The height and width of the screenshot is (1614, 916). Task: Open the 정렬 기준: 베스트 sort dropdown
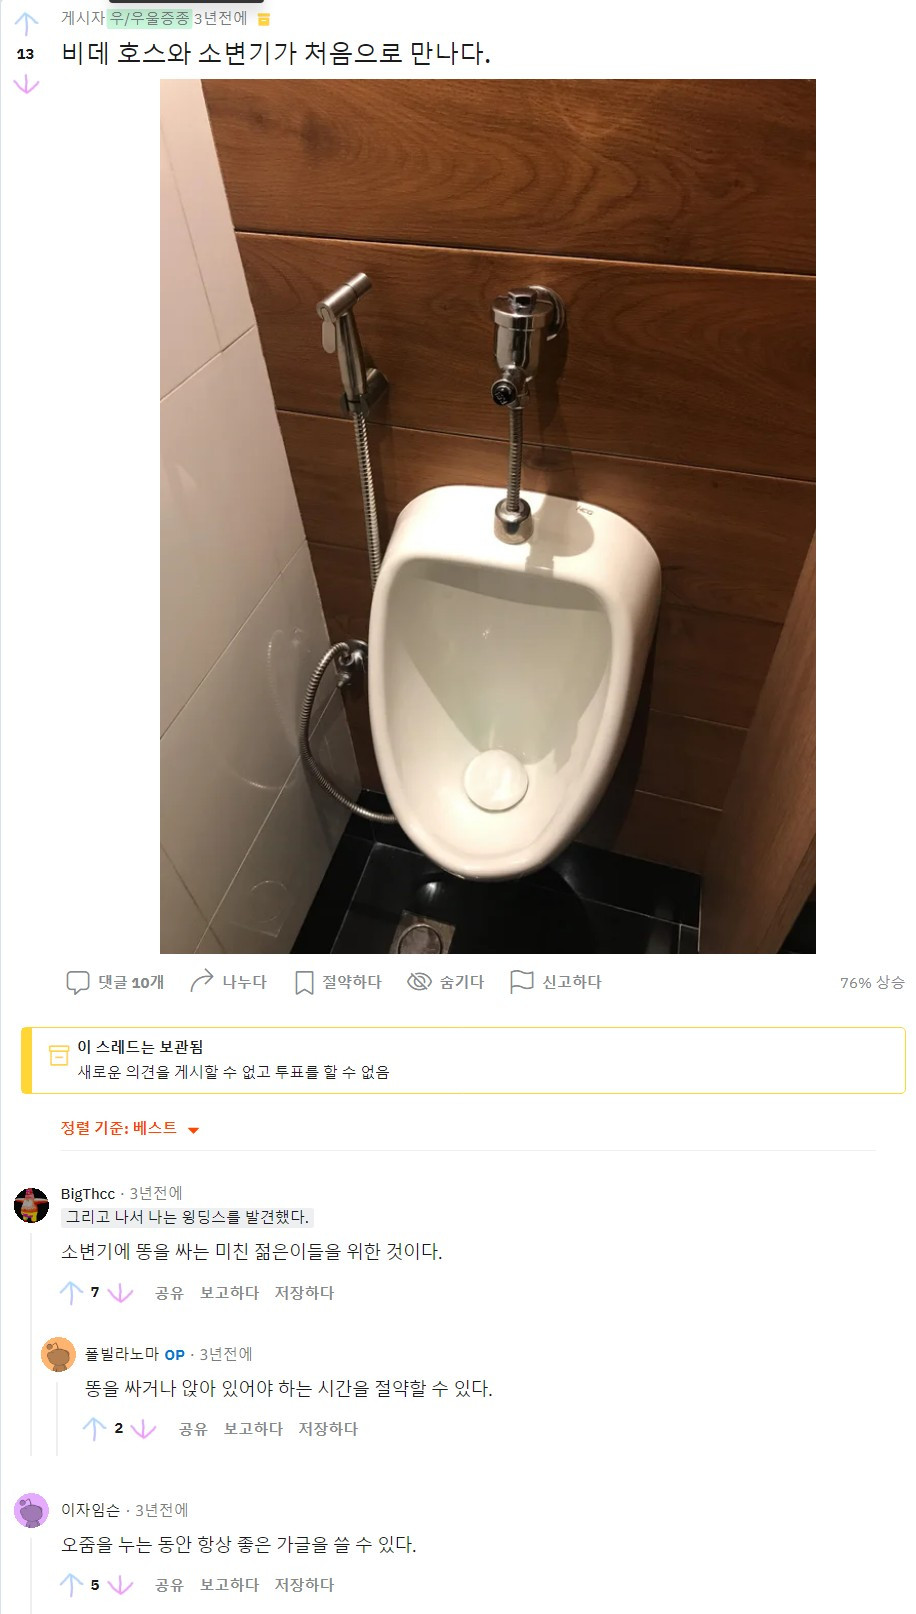(130, 1128)
